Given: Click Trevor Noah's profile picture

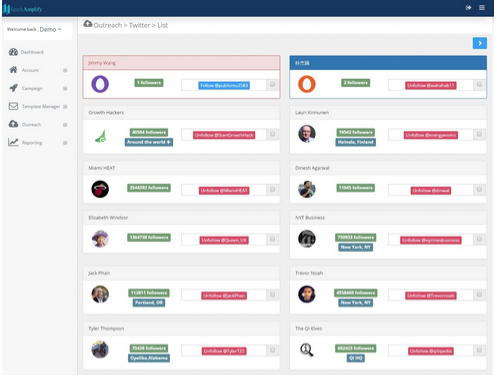Looking at the screenshot, I should pyautogui.click(x=307, y=294).
